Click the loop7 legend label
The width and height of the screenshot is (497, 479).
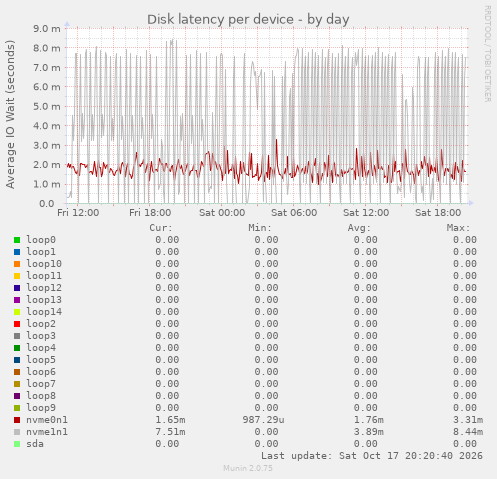pos(41,384)
